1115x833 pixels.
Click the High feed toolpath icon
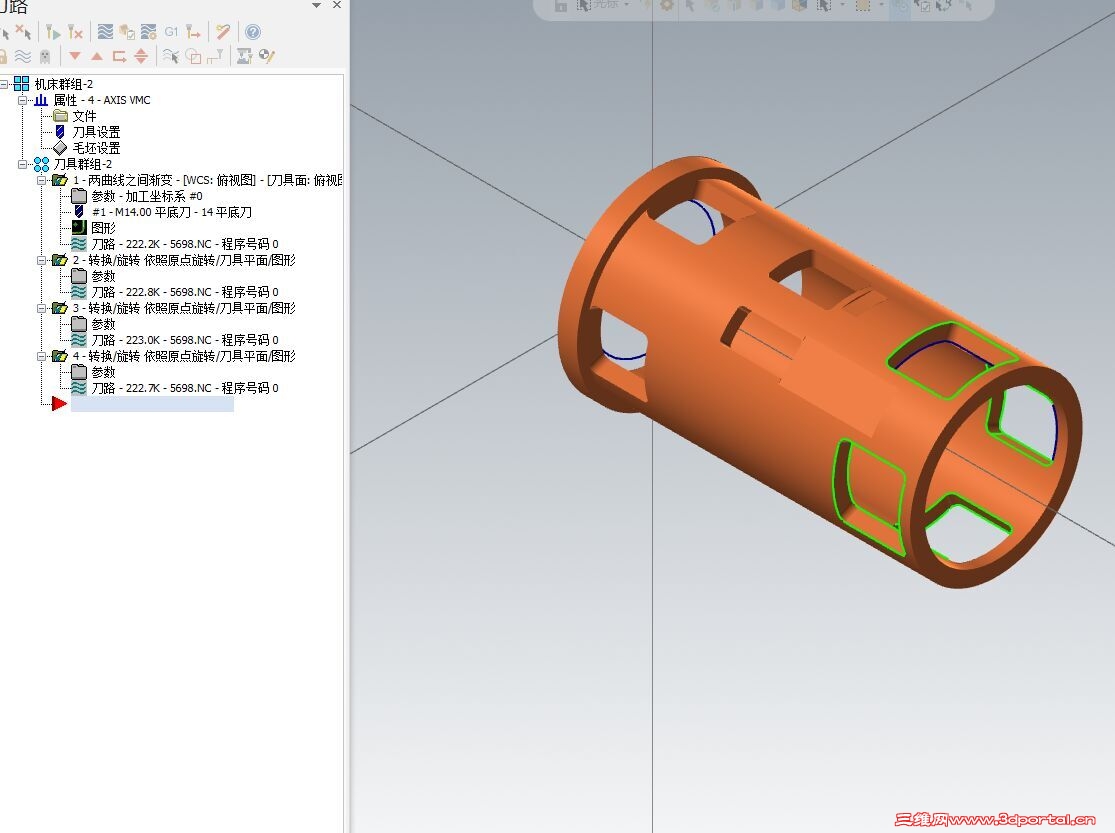coord(193,32)
